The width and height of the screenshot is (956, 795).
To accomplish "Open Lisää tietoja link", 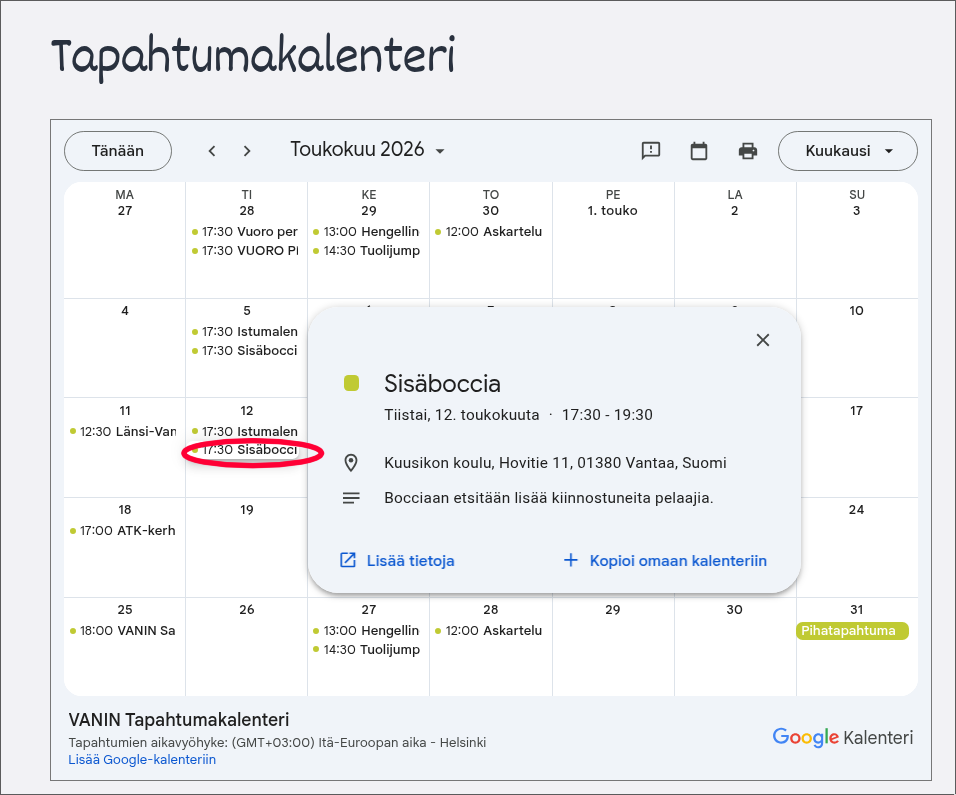I will coord(397,560).
